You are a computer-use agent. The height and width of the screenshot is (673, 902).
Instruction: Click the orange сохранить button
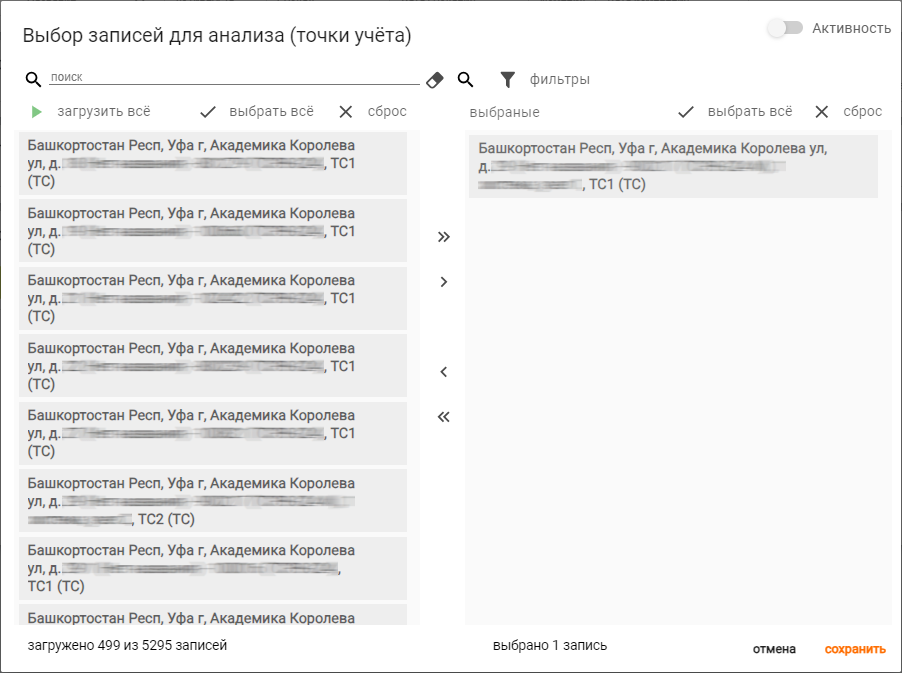click(x=855, y=649)
